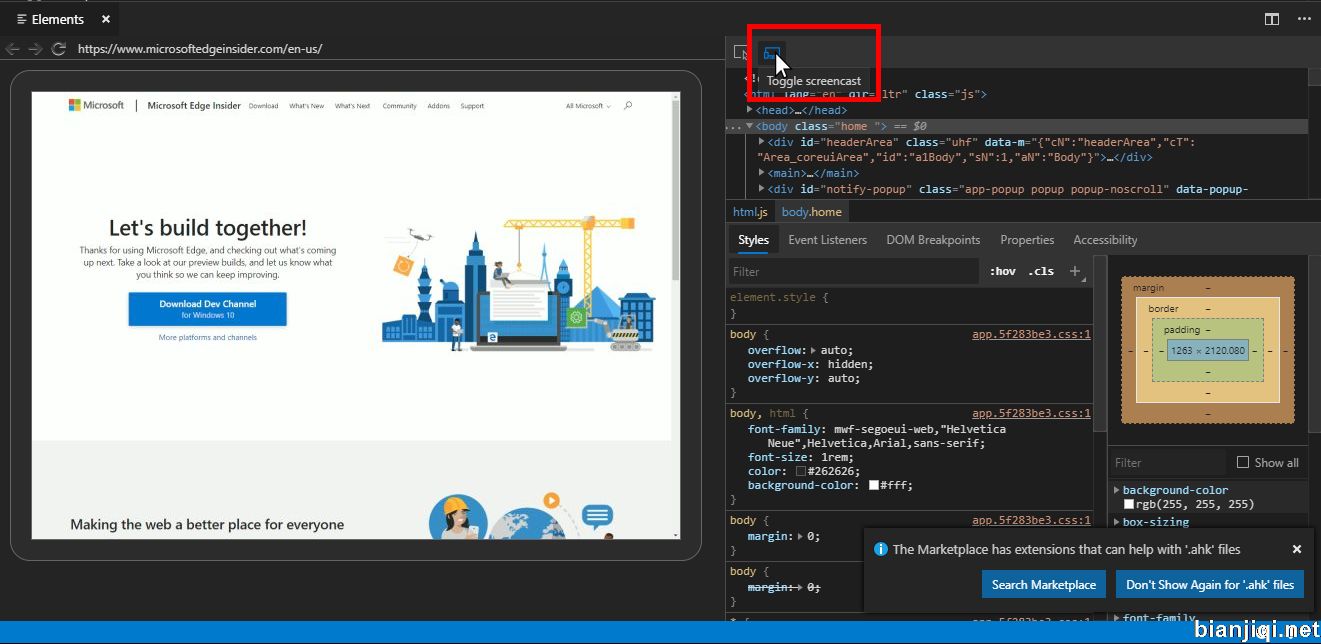
Task: Click the Search Marketplace button
Action: (x=1044, y=585)
